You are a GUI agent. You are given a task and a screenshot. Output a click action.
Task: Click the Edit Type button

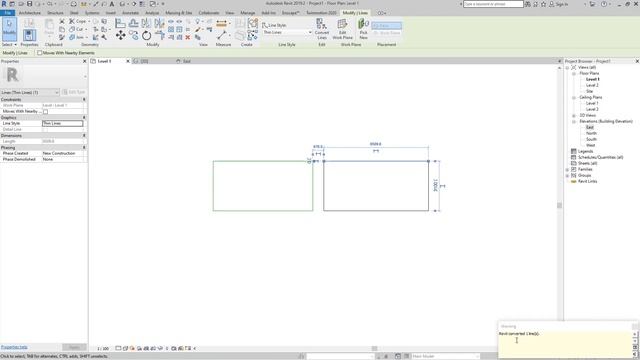[74, 92]
